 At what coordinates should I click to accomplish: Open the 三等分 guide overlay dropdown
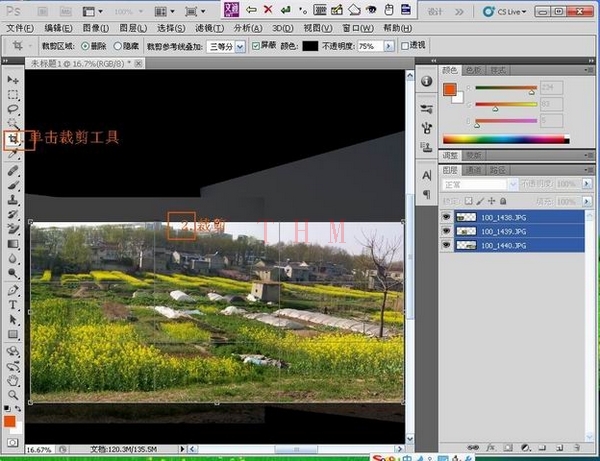[x=240, y=47]
